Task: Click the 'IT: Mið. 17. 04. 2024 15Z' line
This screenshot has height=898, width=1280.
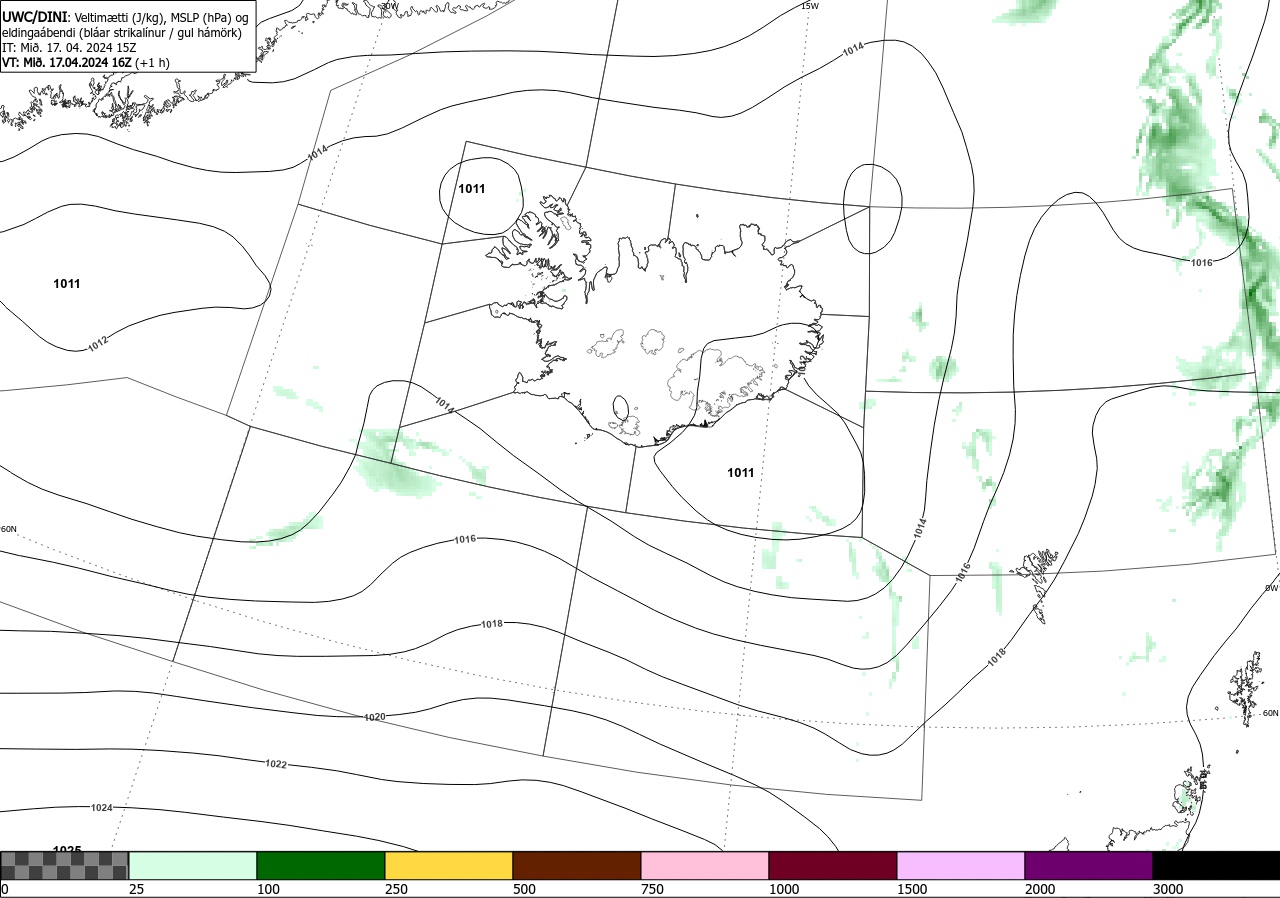Action: click(x=69, y=47)
